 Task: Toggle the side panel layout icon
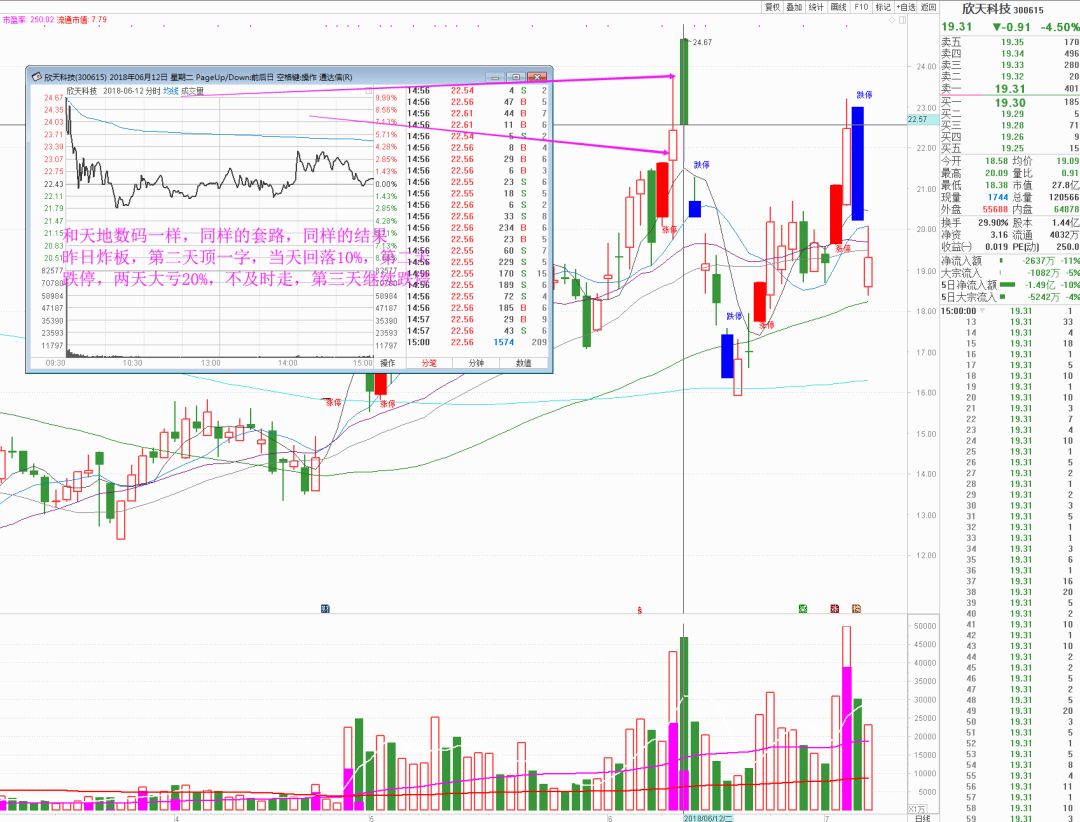(x=903, y=20)
